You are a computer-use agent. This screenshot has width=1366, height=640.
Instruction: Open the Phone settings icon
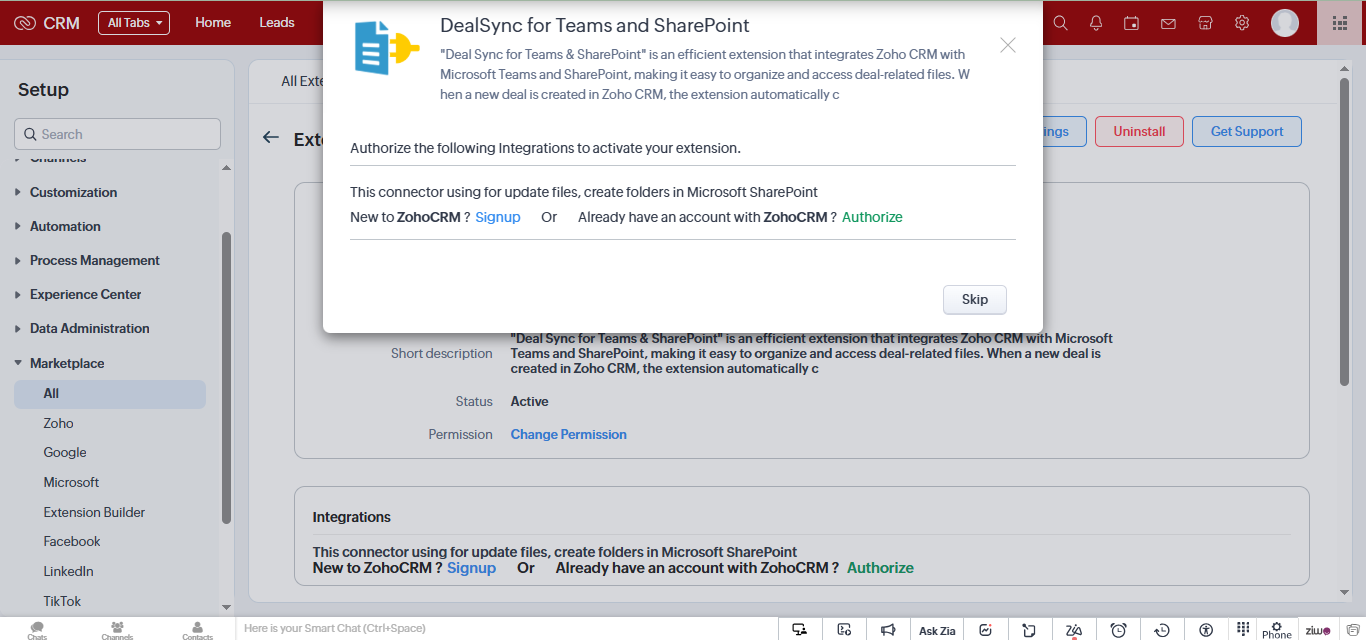[1277, 630]
